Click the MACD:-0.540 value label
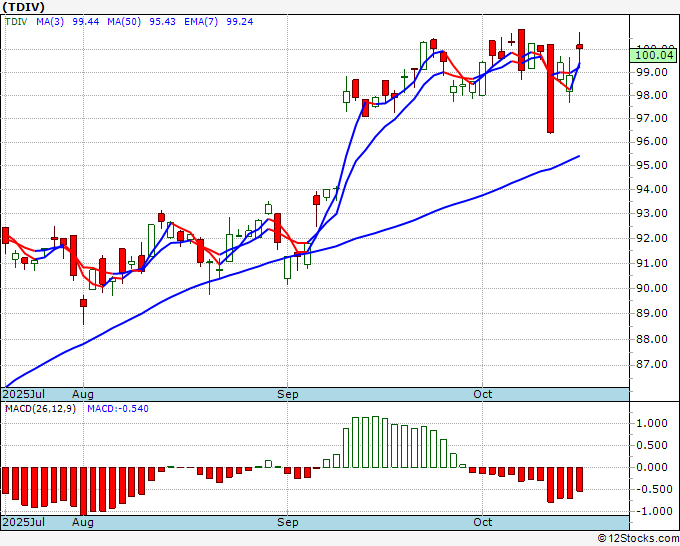680x546 pixels. tap(118, 409)
